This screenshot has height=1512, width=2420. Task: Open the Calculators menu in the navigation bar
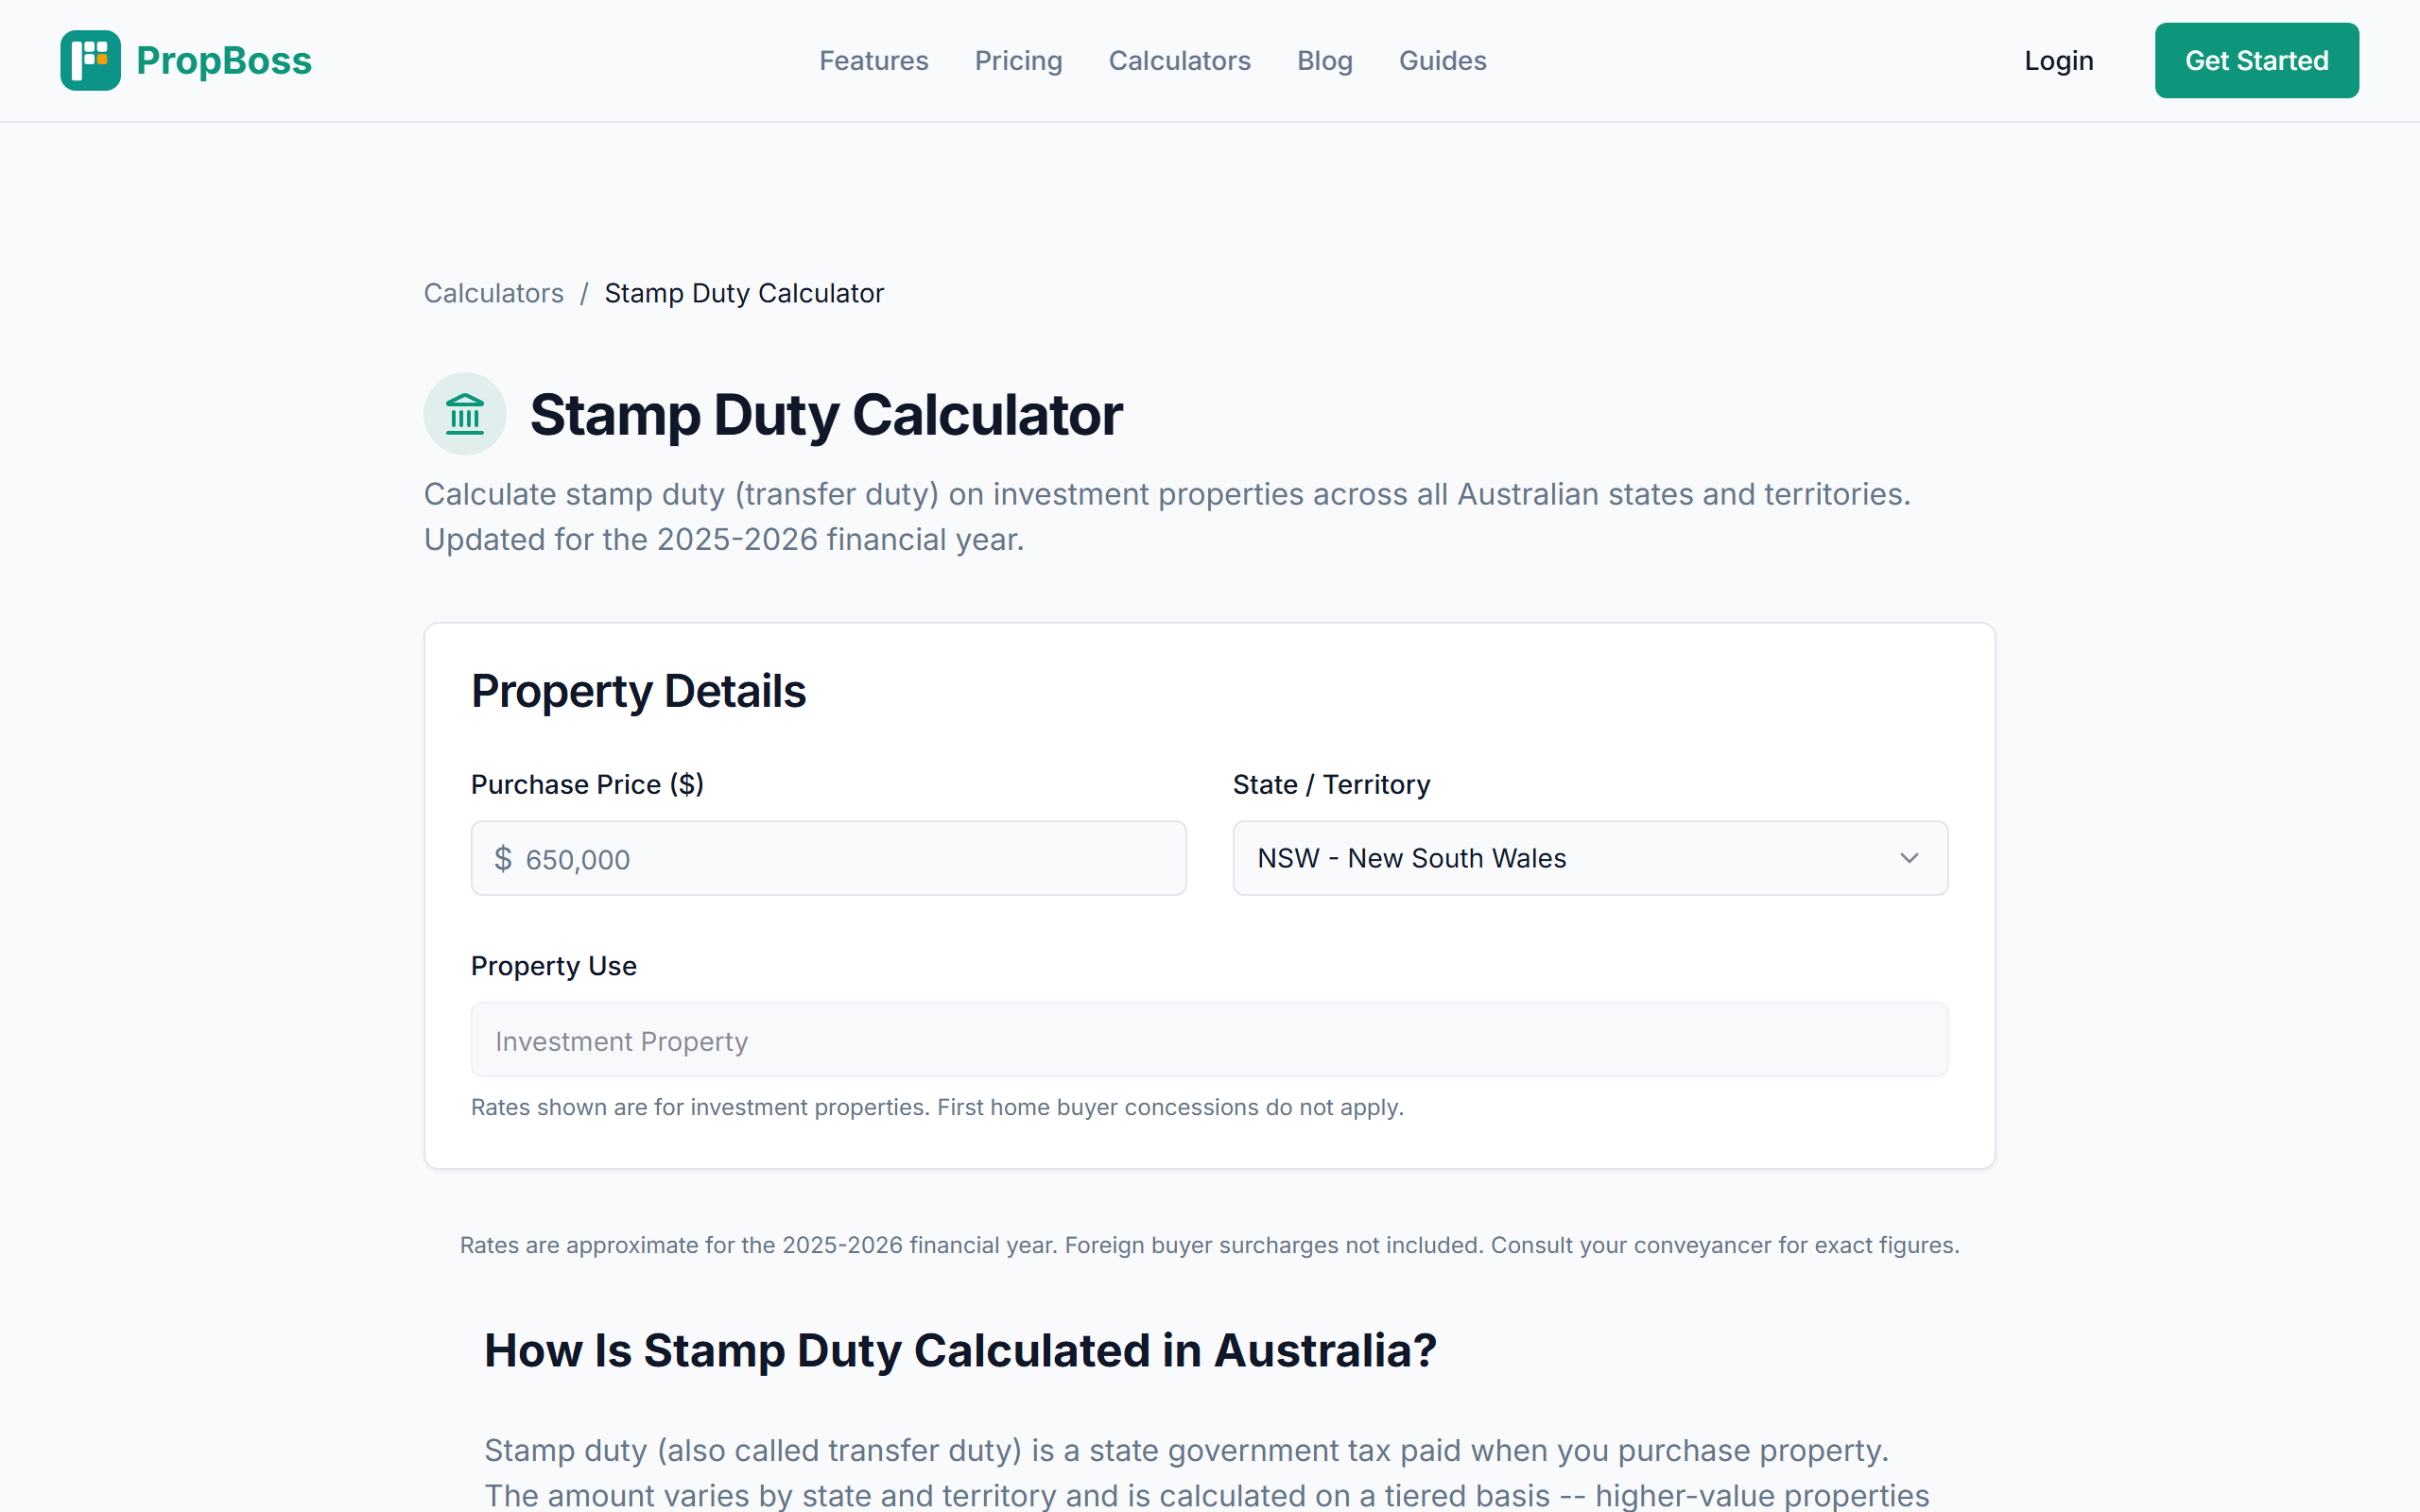[1180, 60]
